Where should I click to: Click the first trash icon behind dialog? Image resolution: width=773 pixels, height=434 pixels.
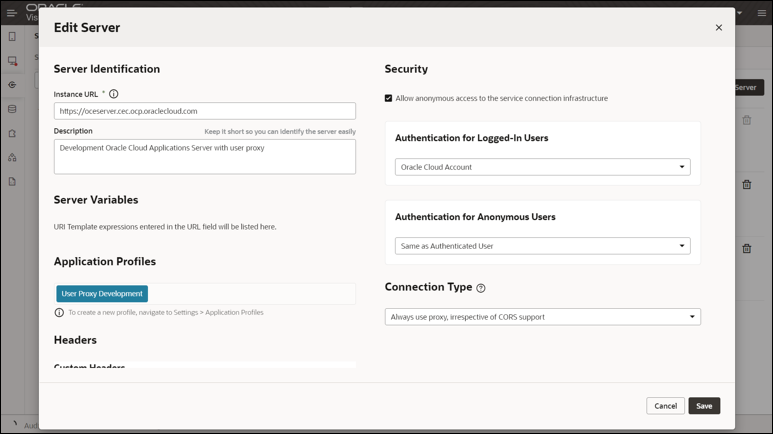click(747, 120)
